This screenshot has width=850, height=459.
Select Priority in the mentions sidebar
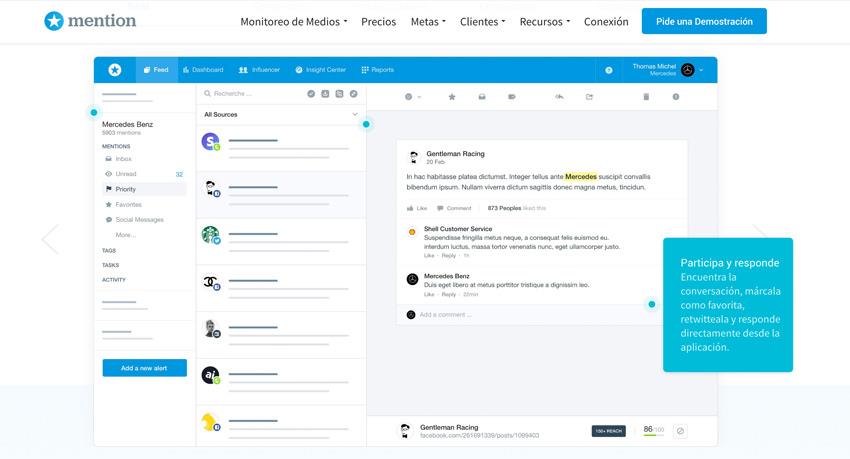(144, 189)
